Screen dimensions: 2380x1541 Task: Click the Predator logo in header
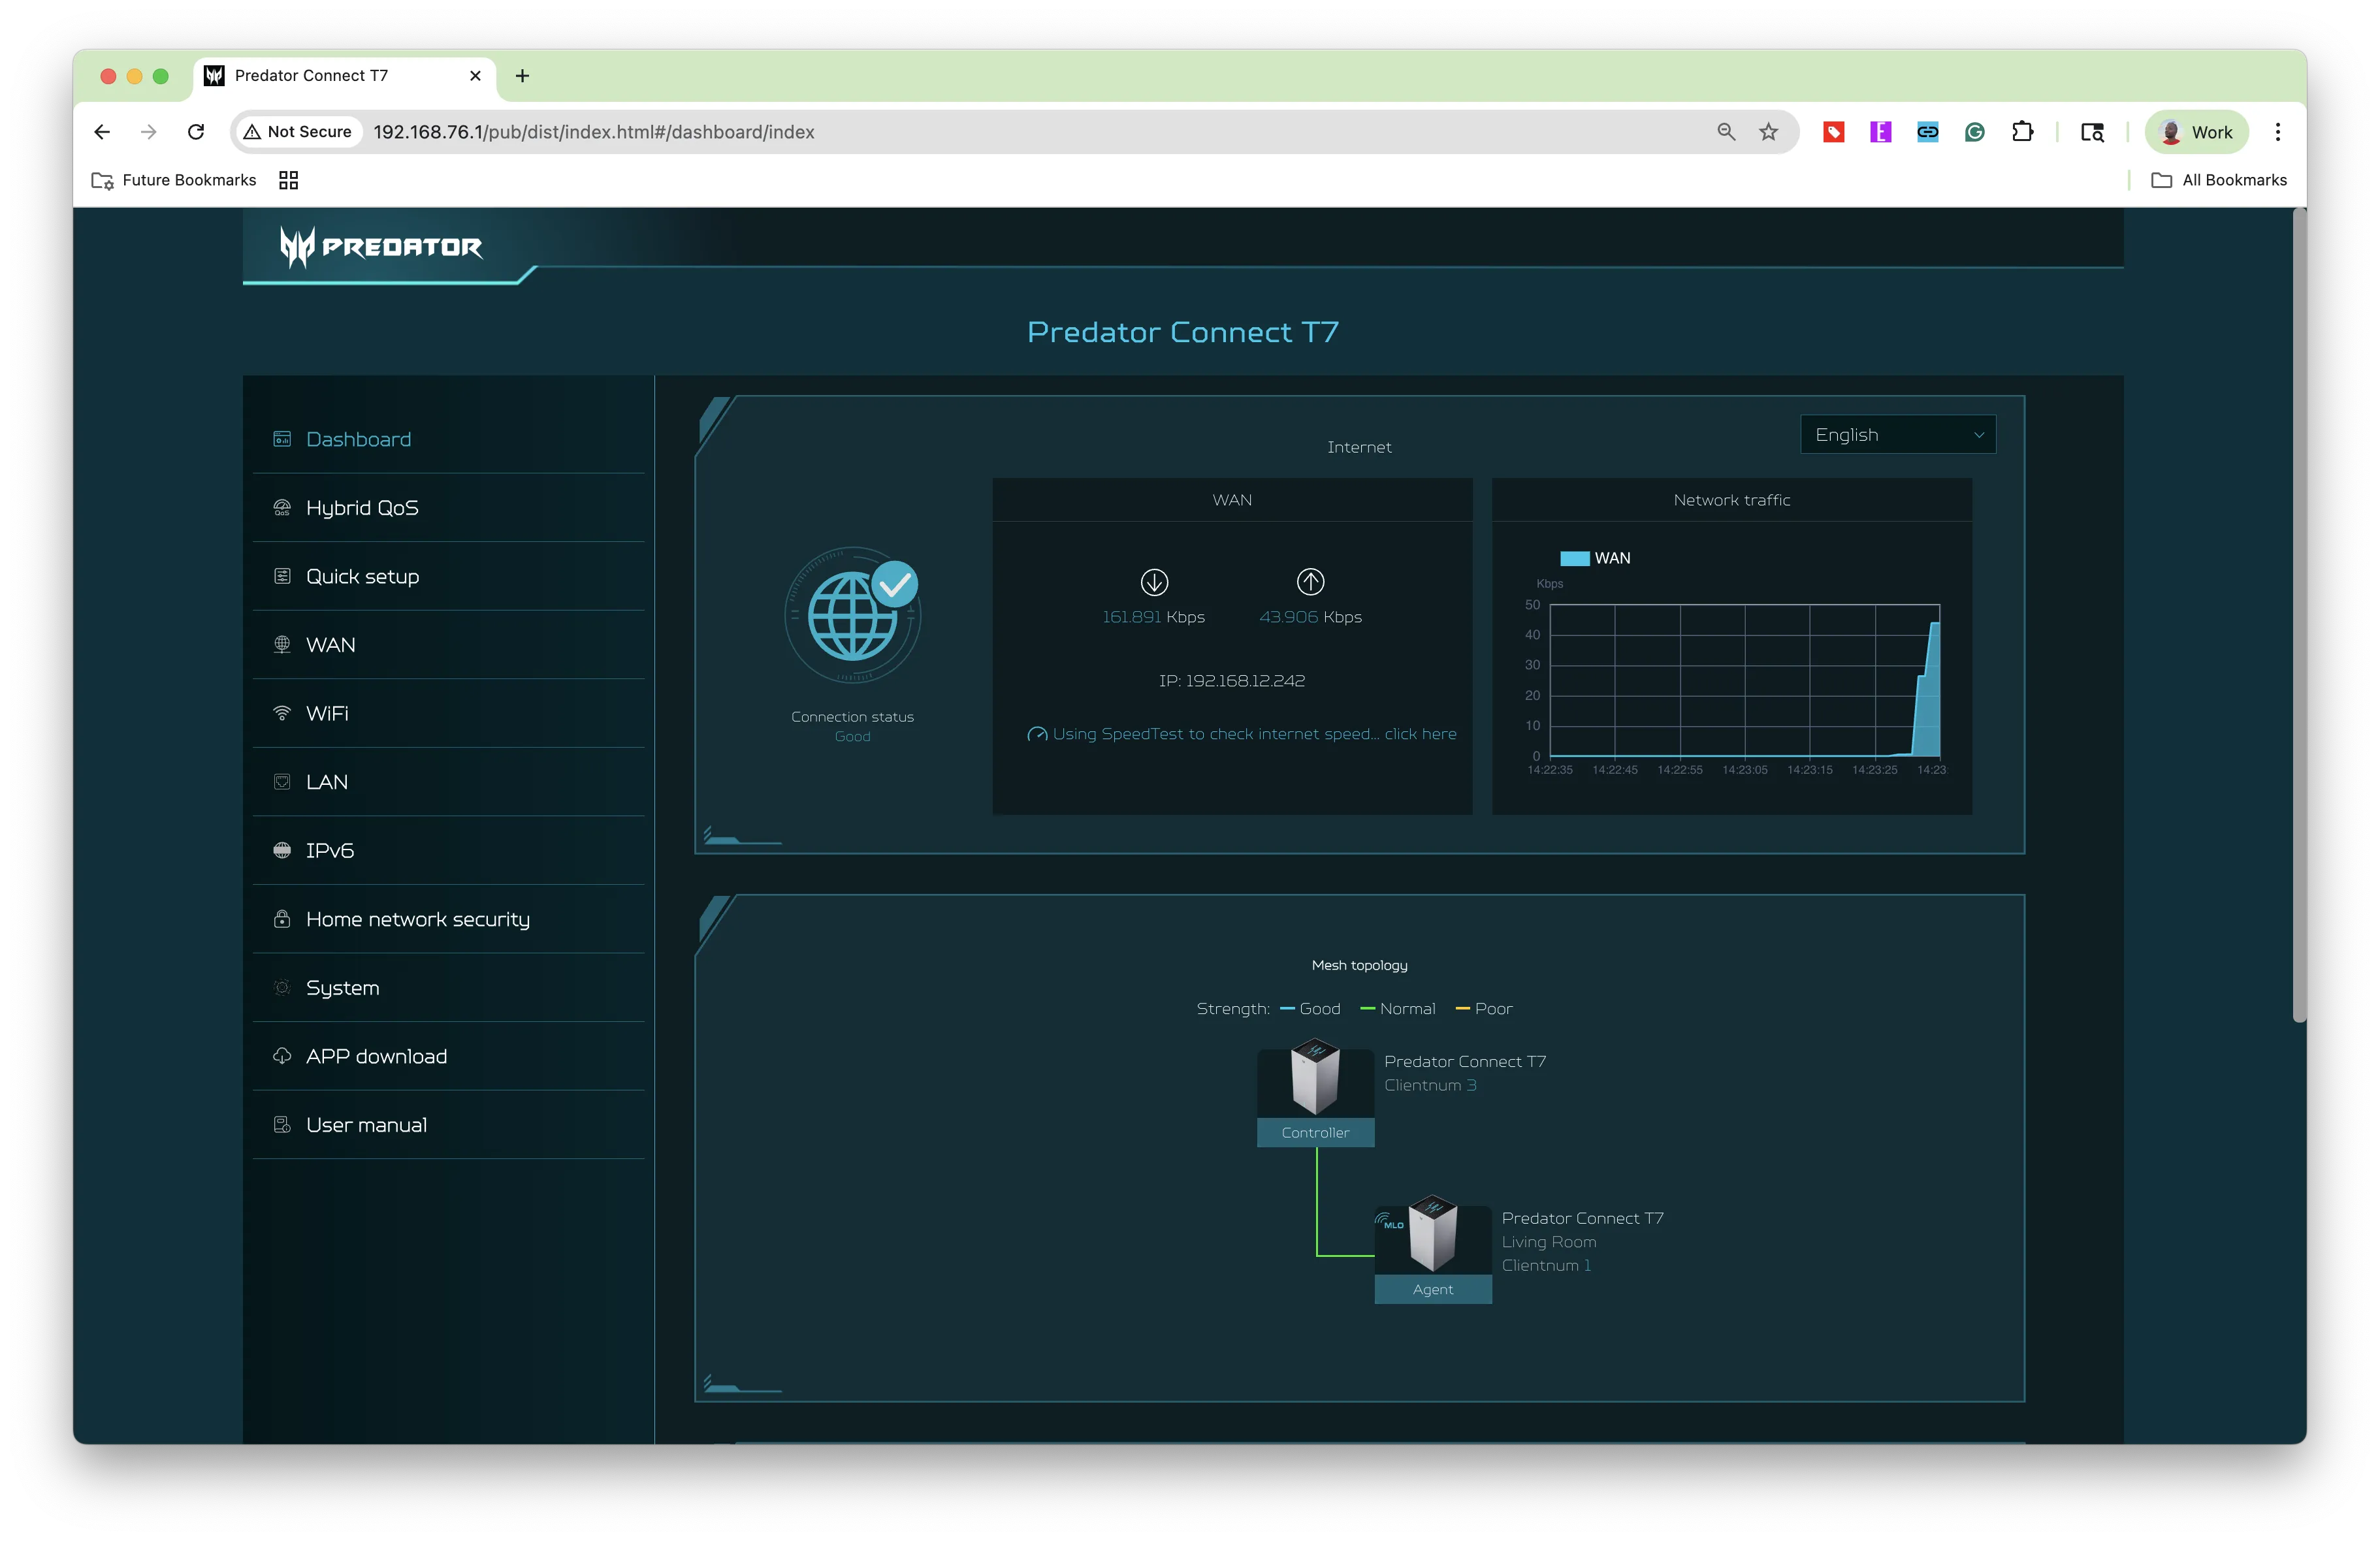pos(381,246)
